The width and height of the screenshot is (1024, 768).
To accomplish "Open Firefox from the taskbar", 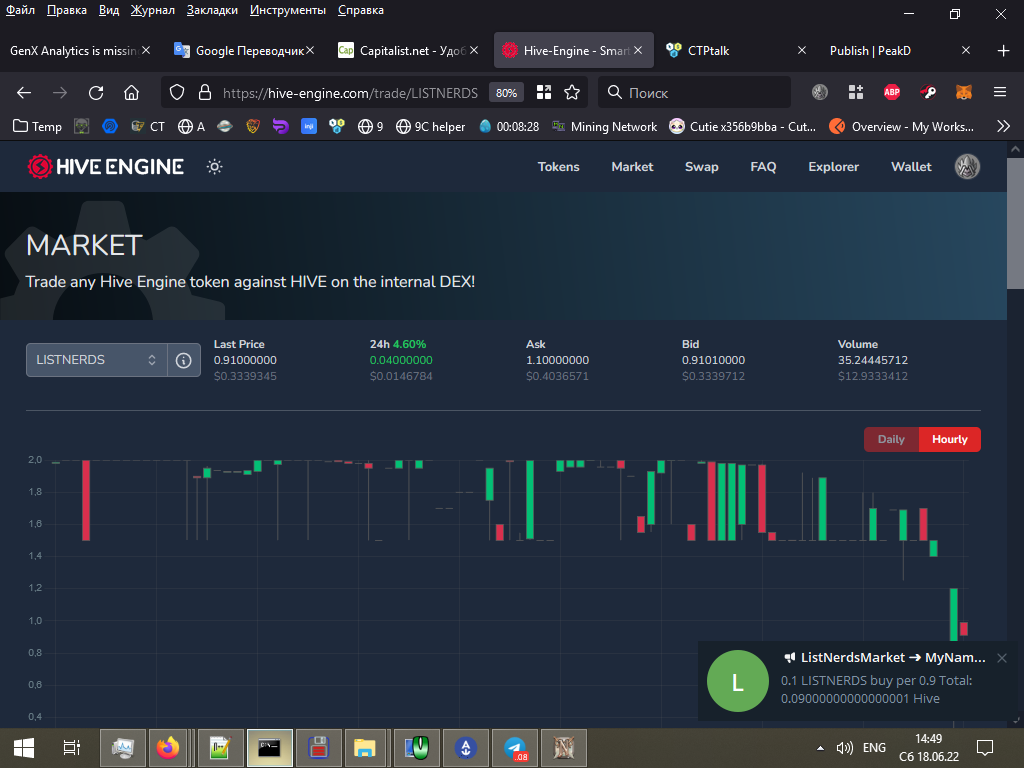I will [168, 748].
